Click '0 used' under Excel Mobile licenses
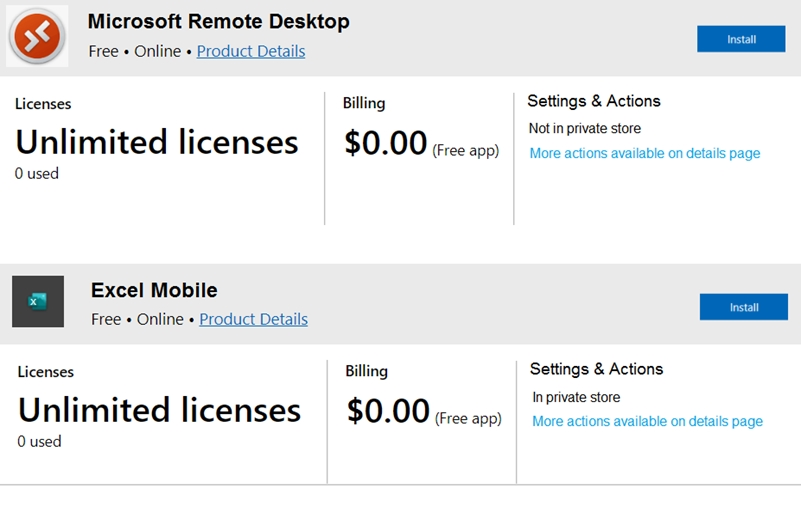This screenshot has height=524, width=801. pyautogui.click(x=39, y=442)
